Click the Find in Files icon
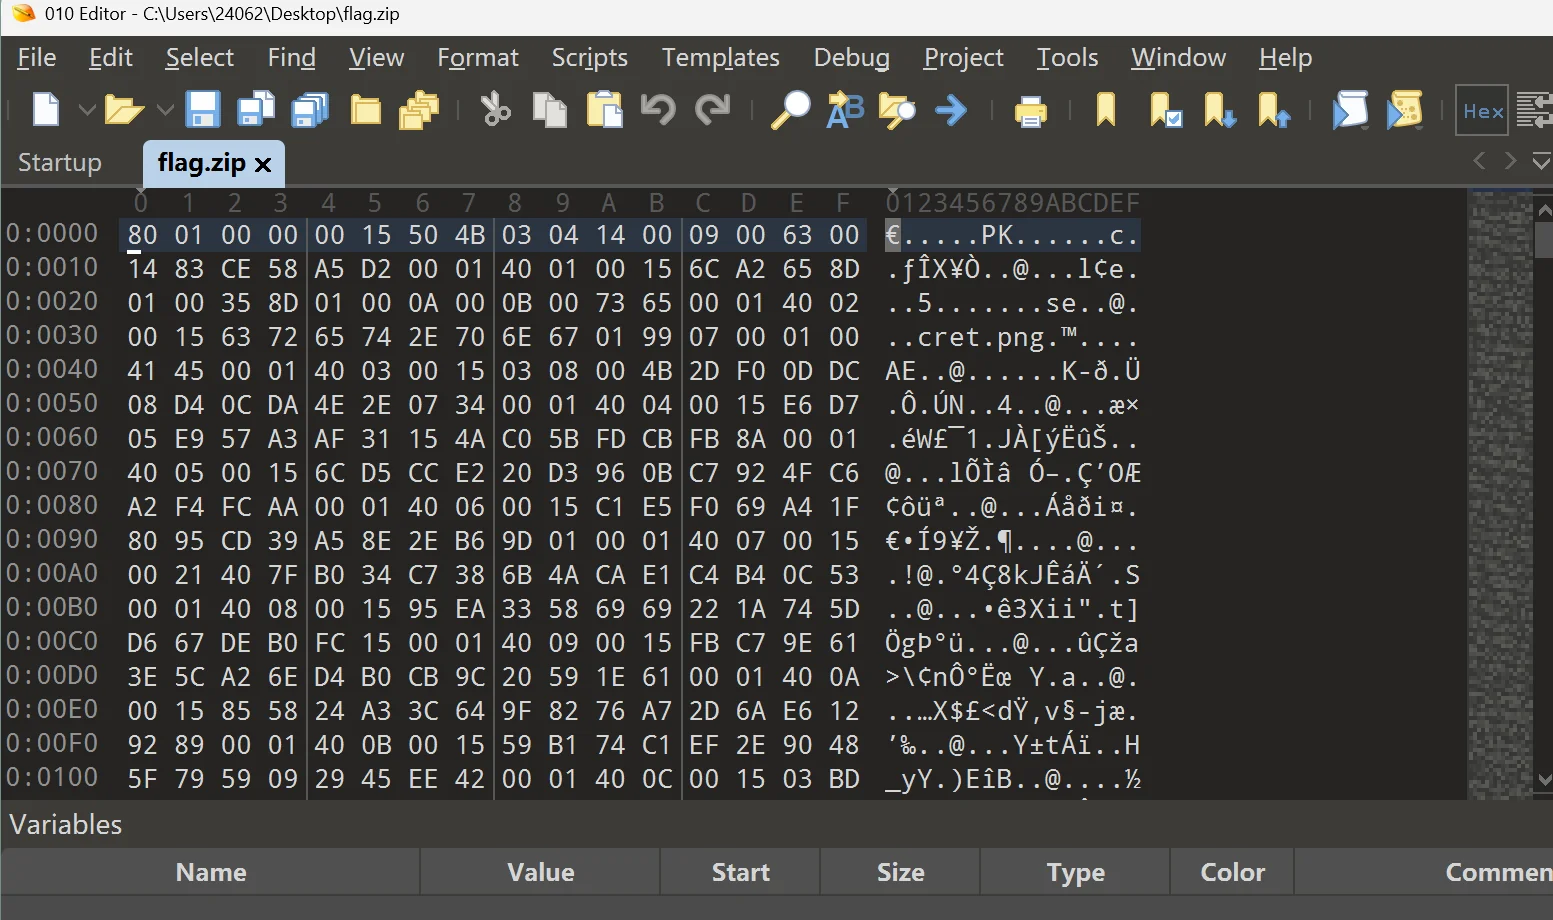1553x920 pixels. (897, 109)
